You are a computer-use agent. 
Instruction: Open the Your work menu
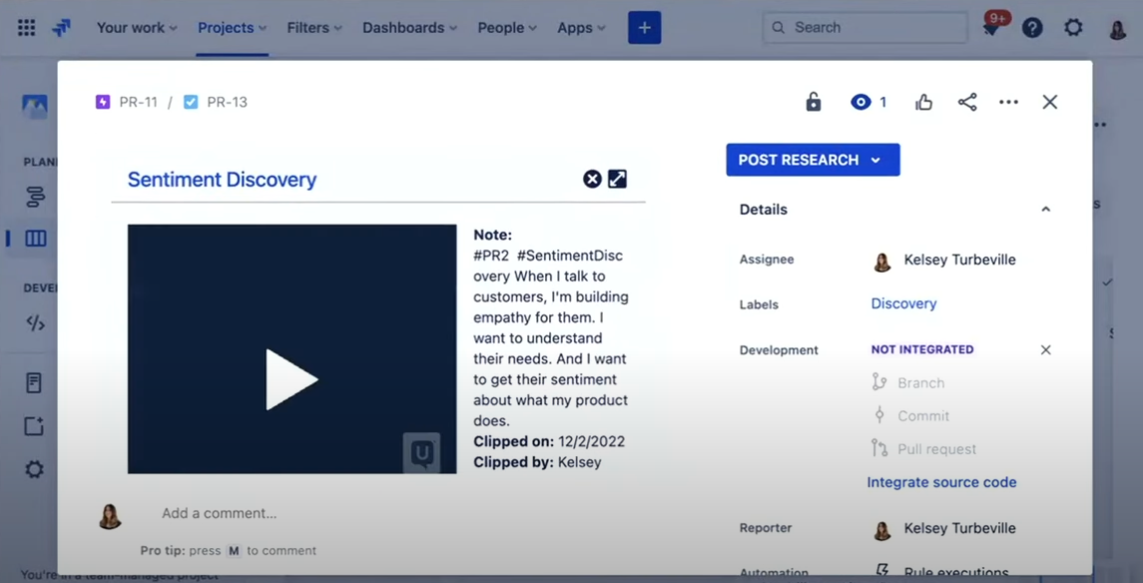[136, 28]
